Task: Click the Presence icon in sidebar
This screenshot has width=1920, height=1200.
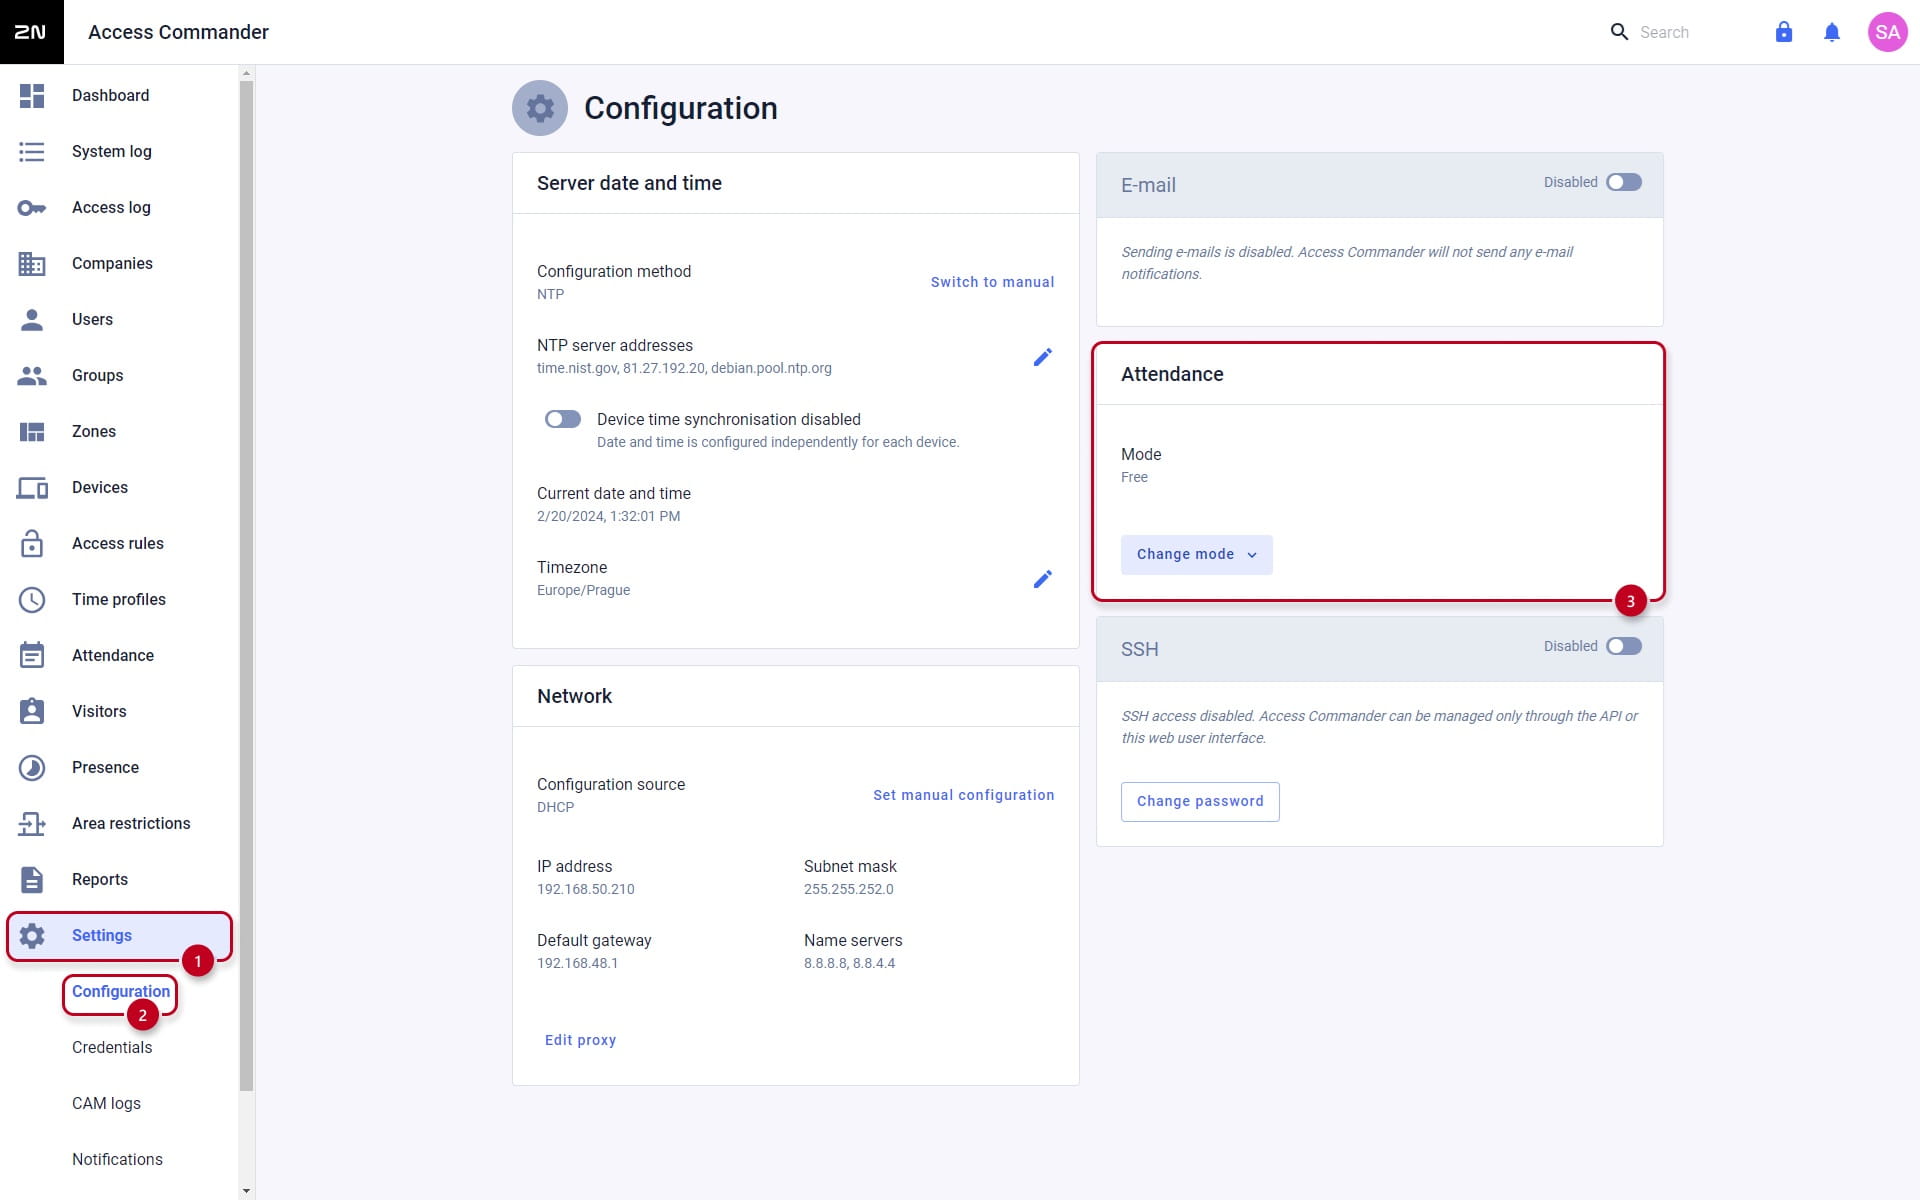Action: click(32, 768)
